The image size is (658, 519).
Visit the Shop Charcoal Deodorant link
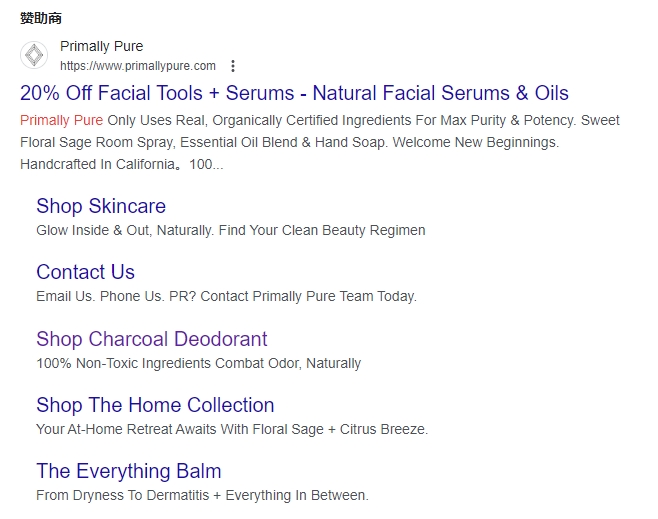152,339
